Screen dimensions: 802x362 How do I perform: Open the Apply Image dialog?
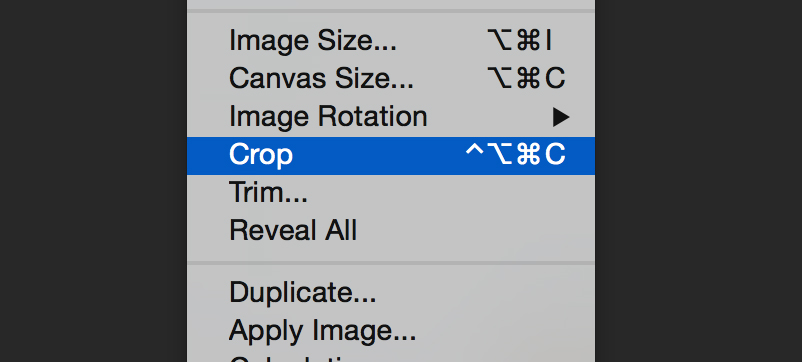pos(391,331)
